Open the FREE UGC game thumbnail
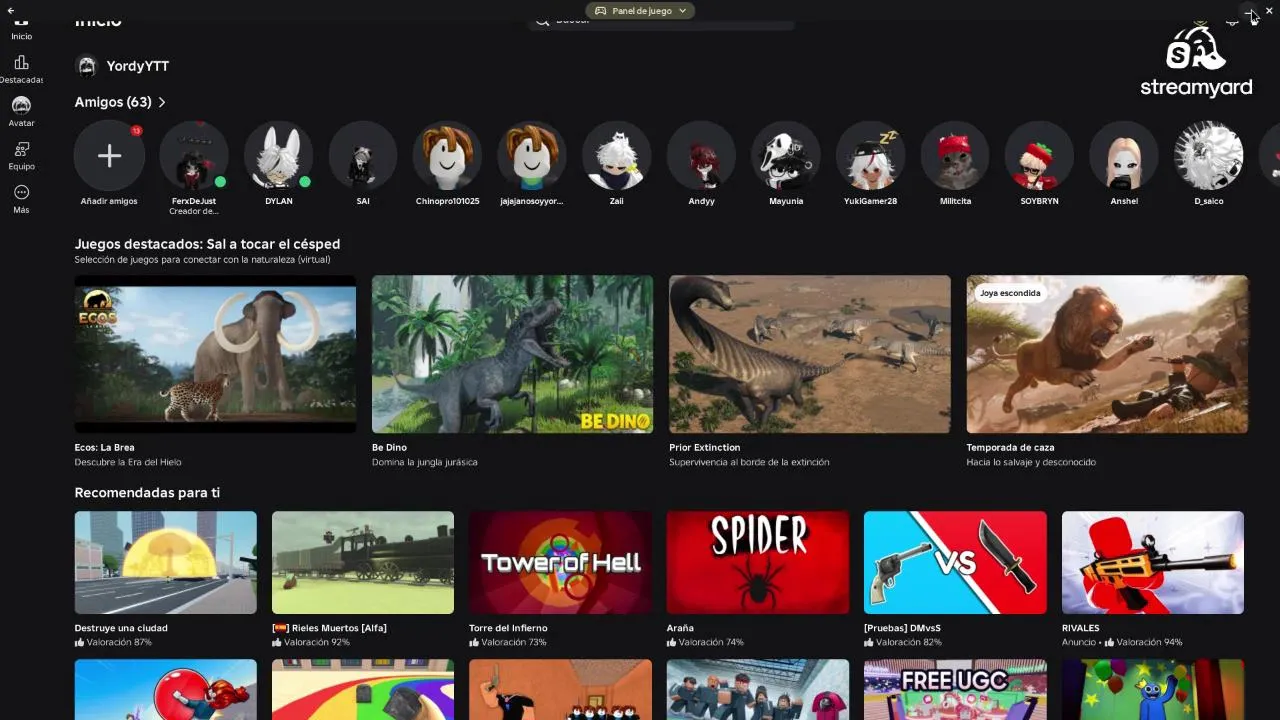The image size is (1280, 720). (x=955, y=690)
